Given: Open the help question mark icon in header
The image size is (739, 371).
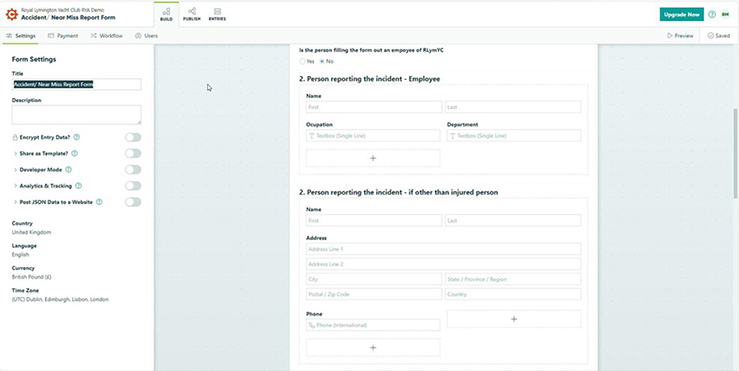Looking at the screenshot, I should point(712,15).
